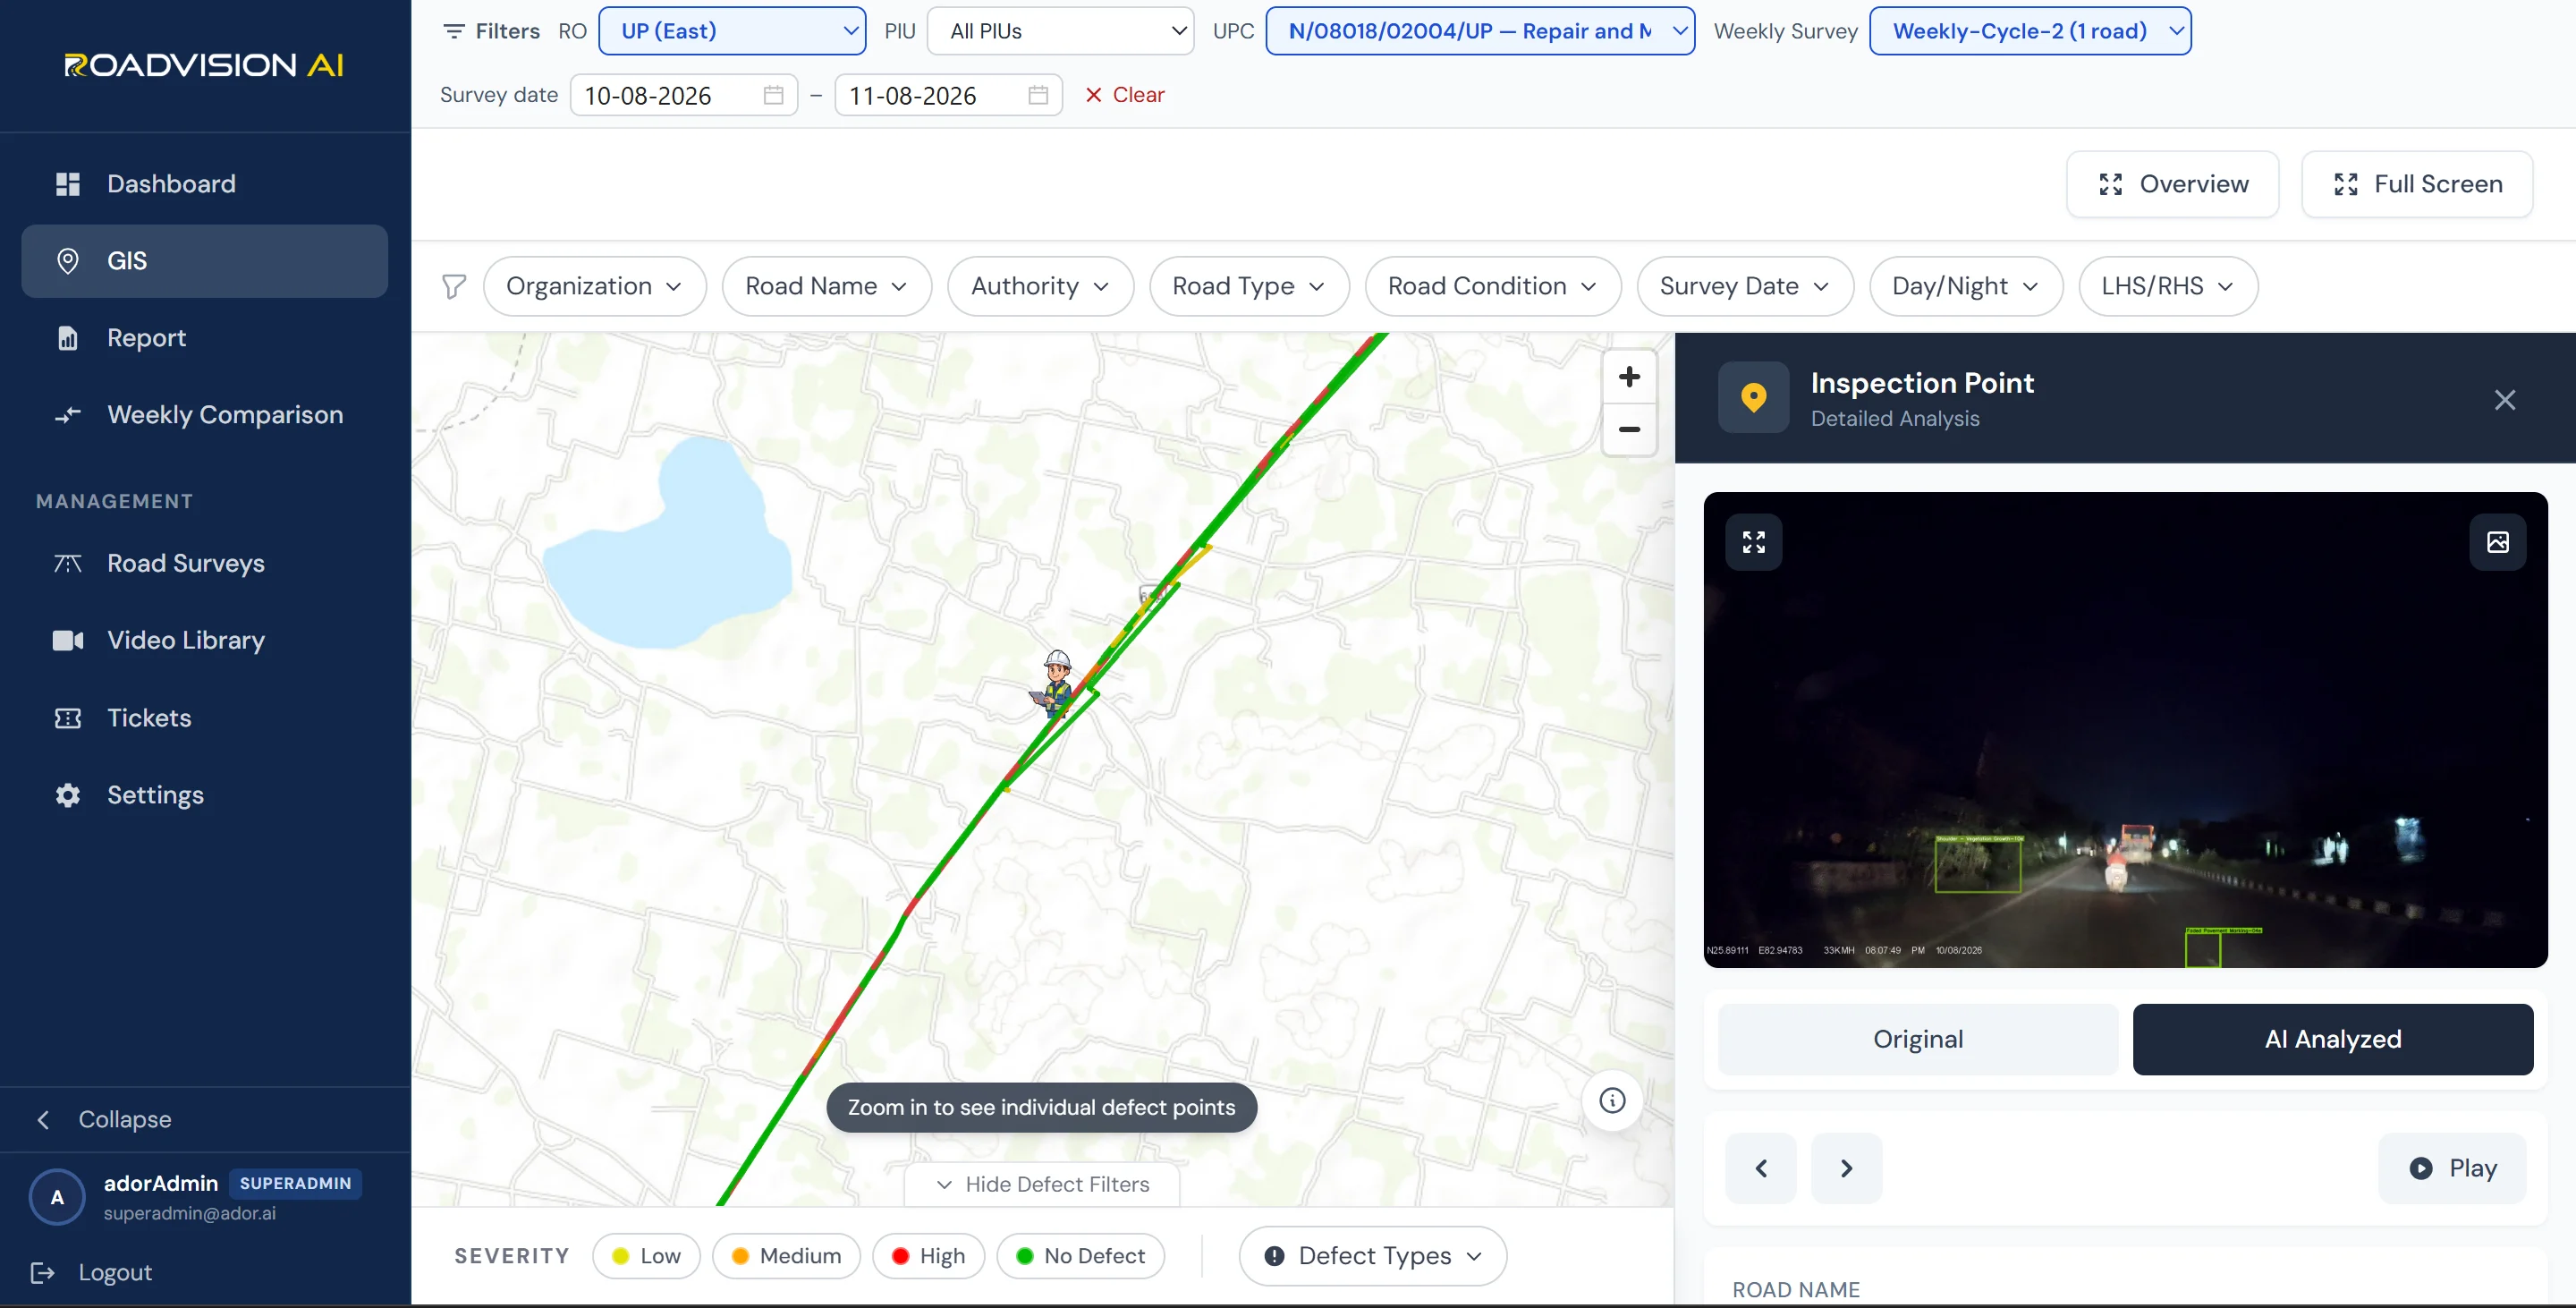Zoom out of the map with minus button

[1629, 430]
